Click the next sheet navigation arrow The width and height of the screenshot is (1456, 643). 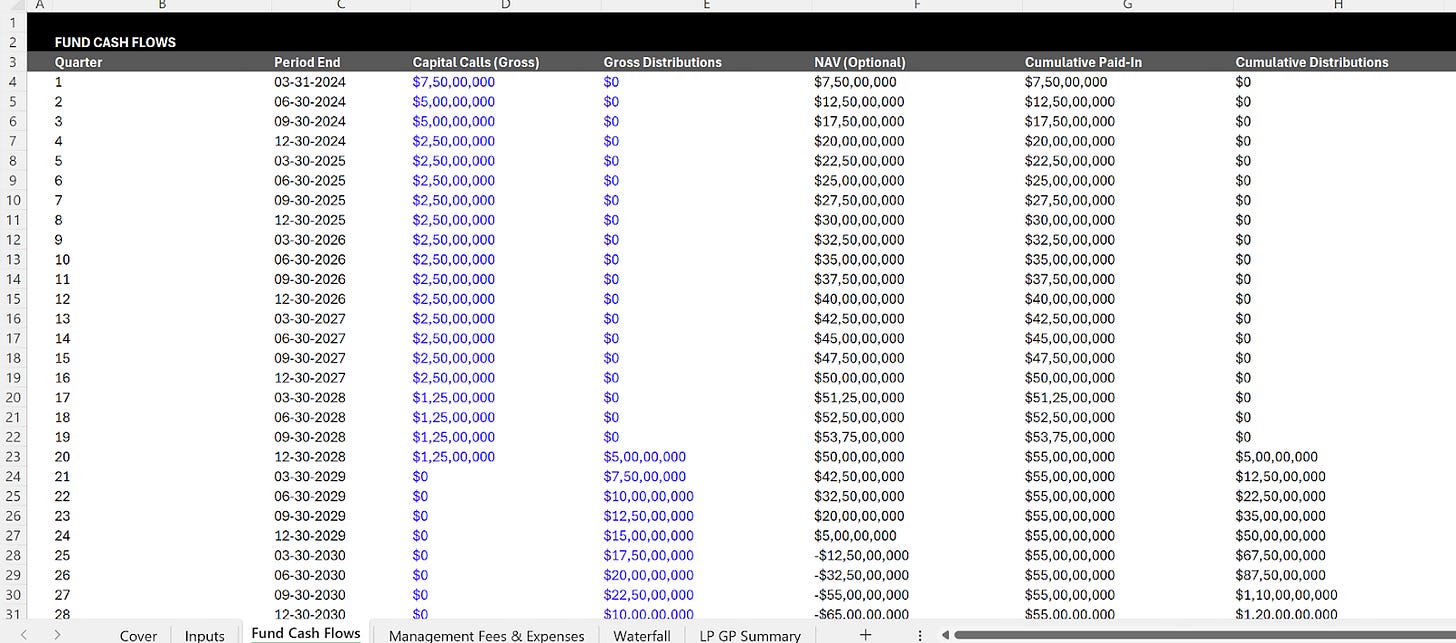(57, 634)
